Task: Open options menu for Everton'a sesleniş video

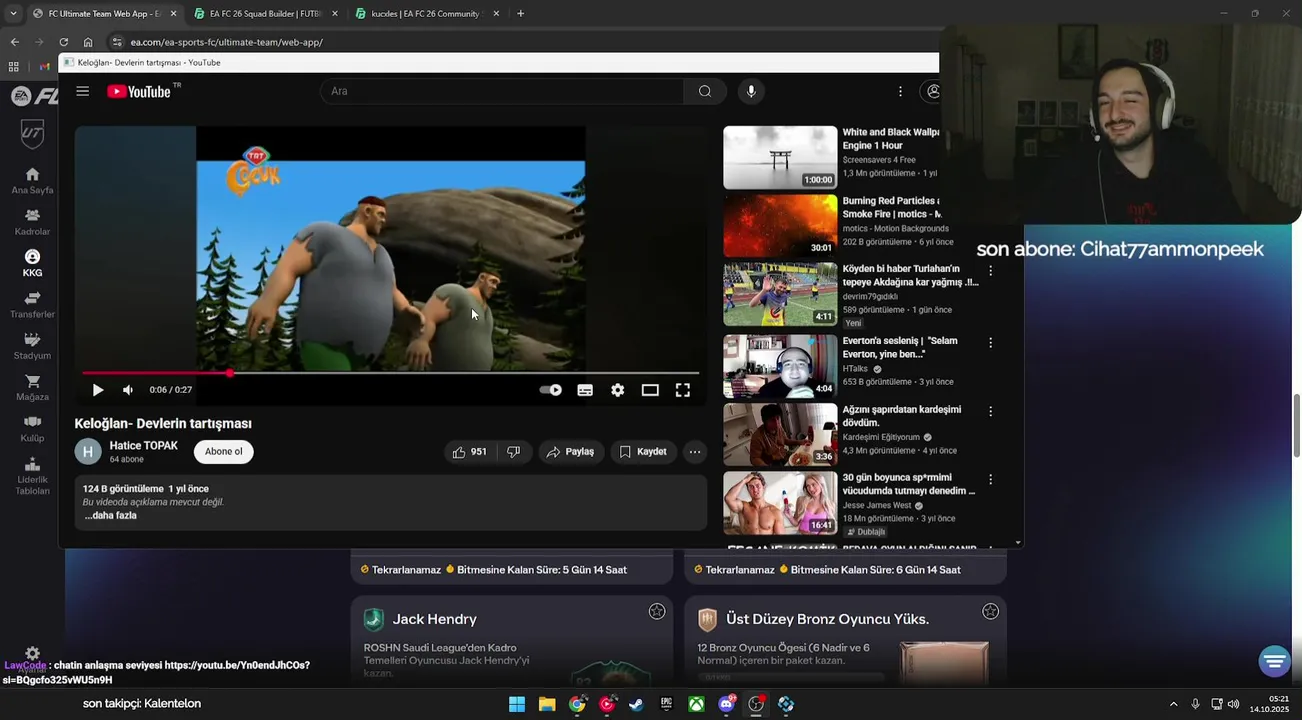Action: coord(991,343)
